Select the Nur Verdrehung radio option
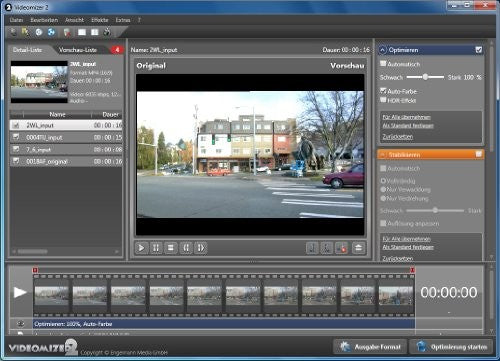 pyautogui.click(x=383, y=198)
